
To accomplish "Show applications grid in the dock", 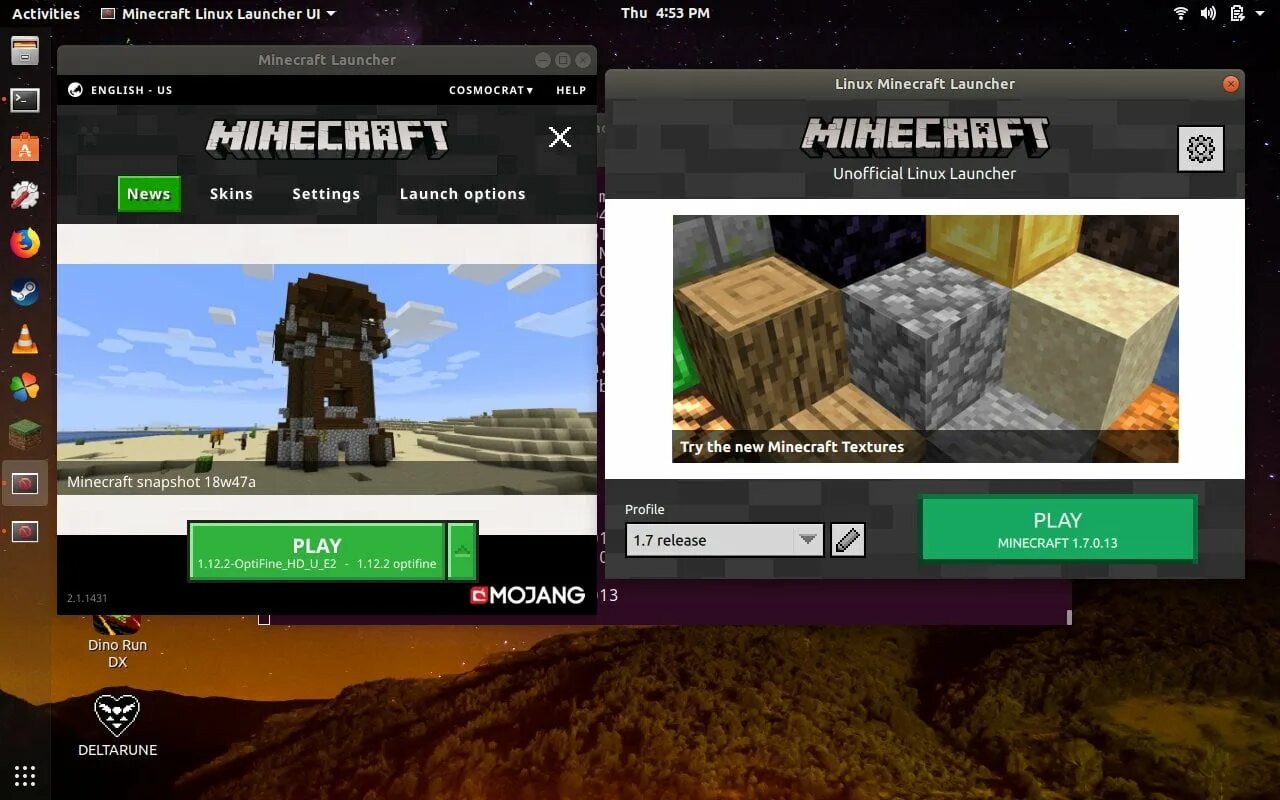I will pos(25,775).
